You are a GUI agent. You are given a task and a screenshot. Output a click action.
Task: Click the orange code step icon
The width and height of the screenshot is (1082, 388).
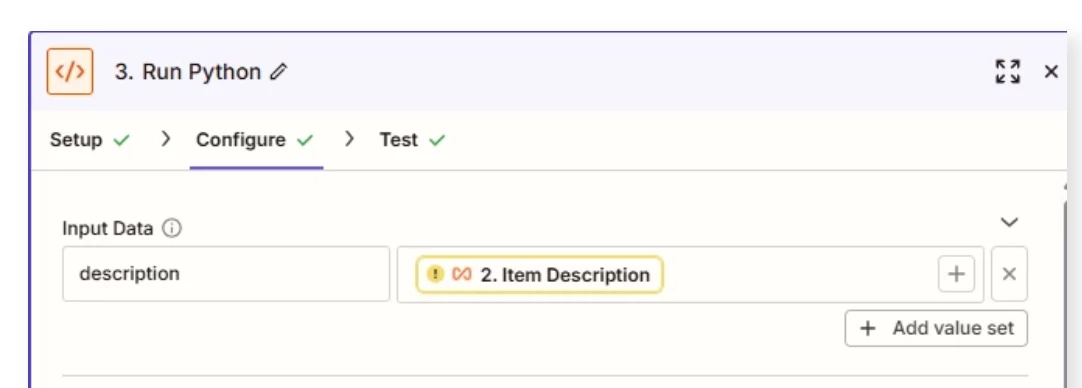[70, 72]
